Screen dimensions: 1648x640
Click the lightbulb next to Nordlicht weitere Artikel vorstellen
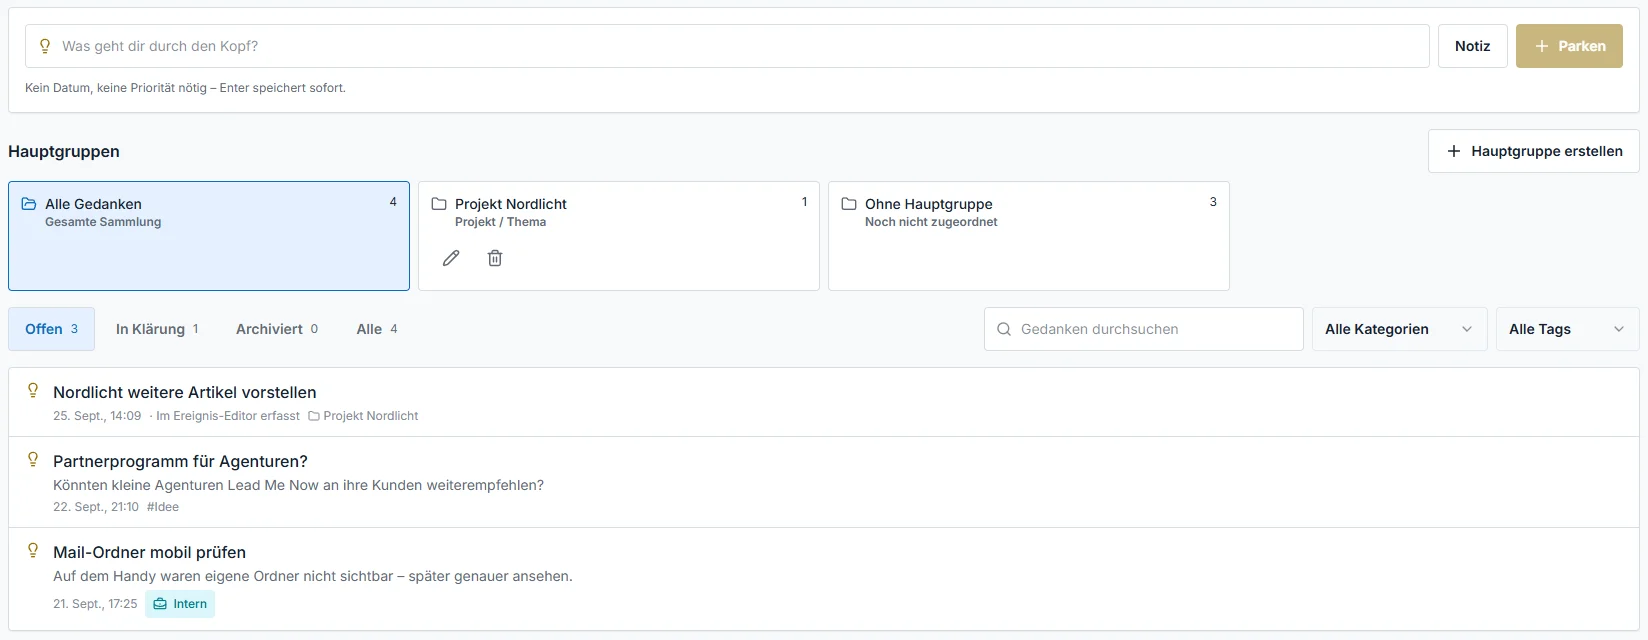[33, 391]
